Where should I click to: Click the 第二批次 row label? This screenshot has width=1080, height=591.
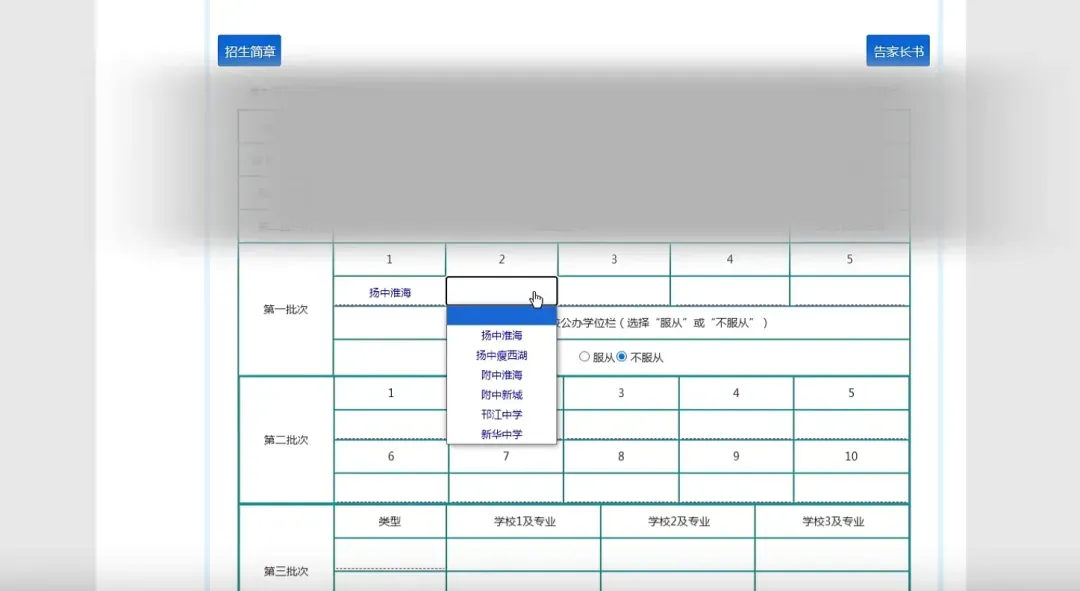tap(286, 439)
